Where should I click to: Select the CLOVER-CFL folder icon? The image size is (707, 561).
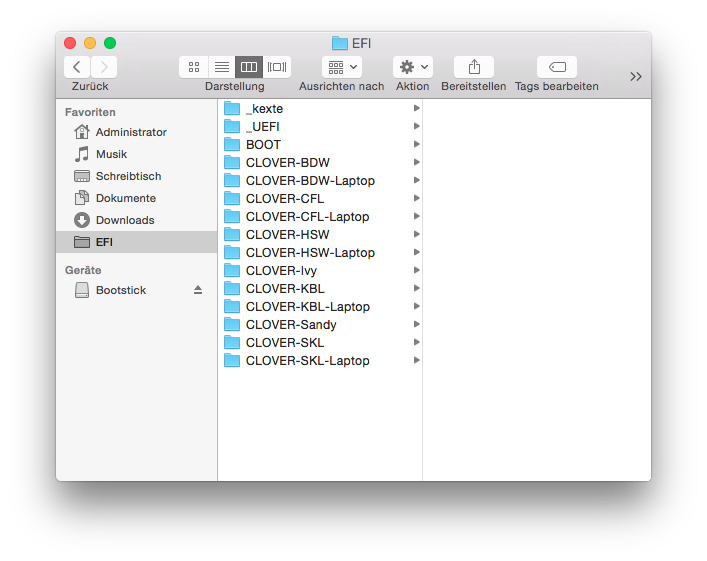[x=232, y=199]
